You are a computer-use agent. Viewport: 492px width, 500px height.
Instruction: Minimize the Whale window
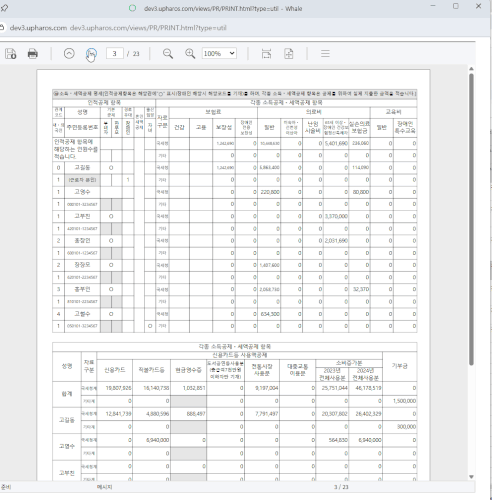tap(433, 6)
